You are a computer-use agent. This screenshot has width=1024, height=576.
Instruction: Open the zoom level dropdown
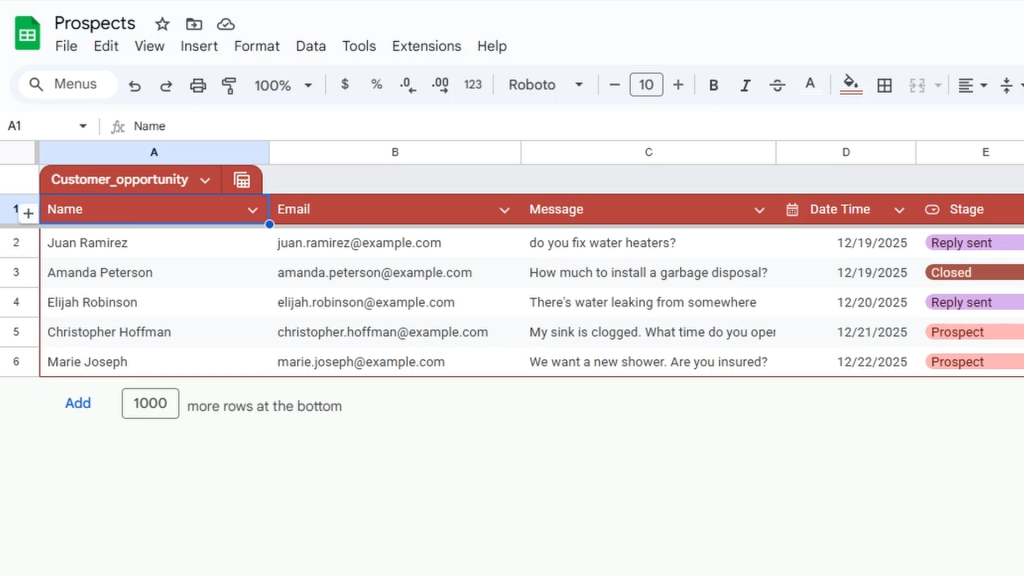pos(283,86)
